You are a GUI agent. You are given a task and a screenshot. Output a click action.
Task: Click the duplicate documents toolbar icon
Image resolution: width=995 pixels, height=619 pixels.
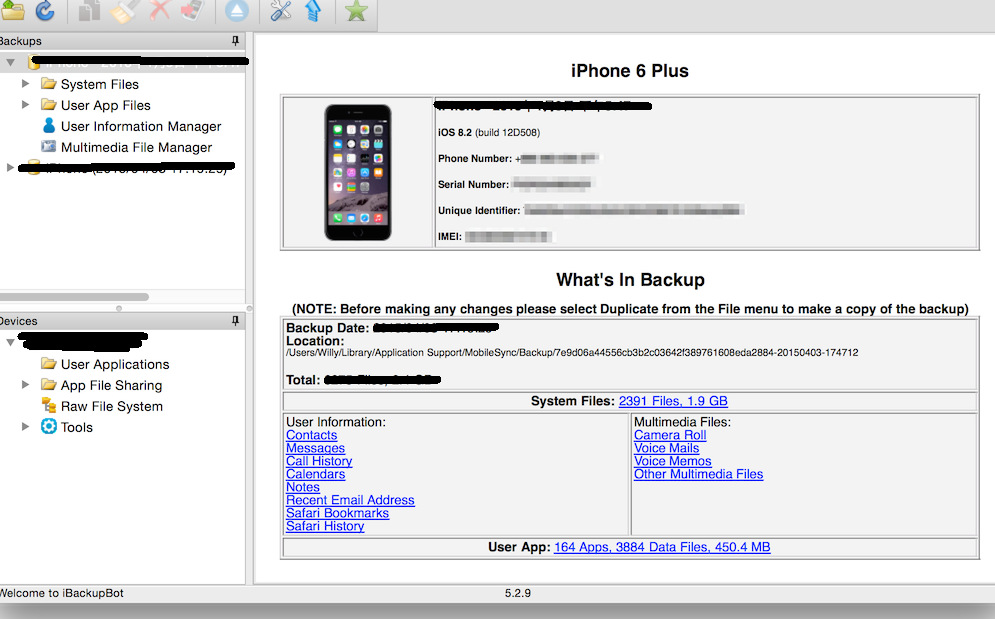click(x=89, y=11)
